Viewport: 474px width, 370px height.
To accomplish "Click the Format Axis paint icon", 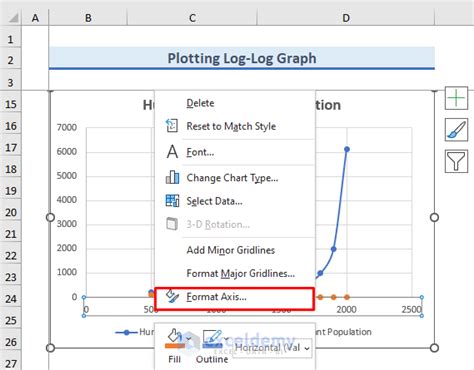I will click(x=172, y=296).
